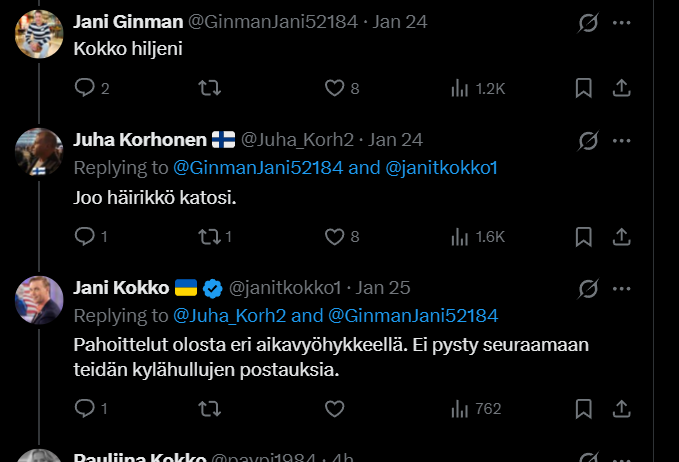Open Grok icon on Jani Ginman's post
Image resolution: width=679 pixels, height=462 pixels.
click(589, 22)
